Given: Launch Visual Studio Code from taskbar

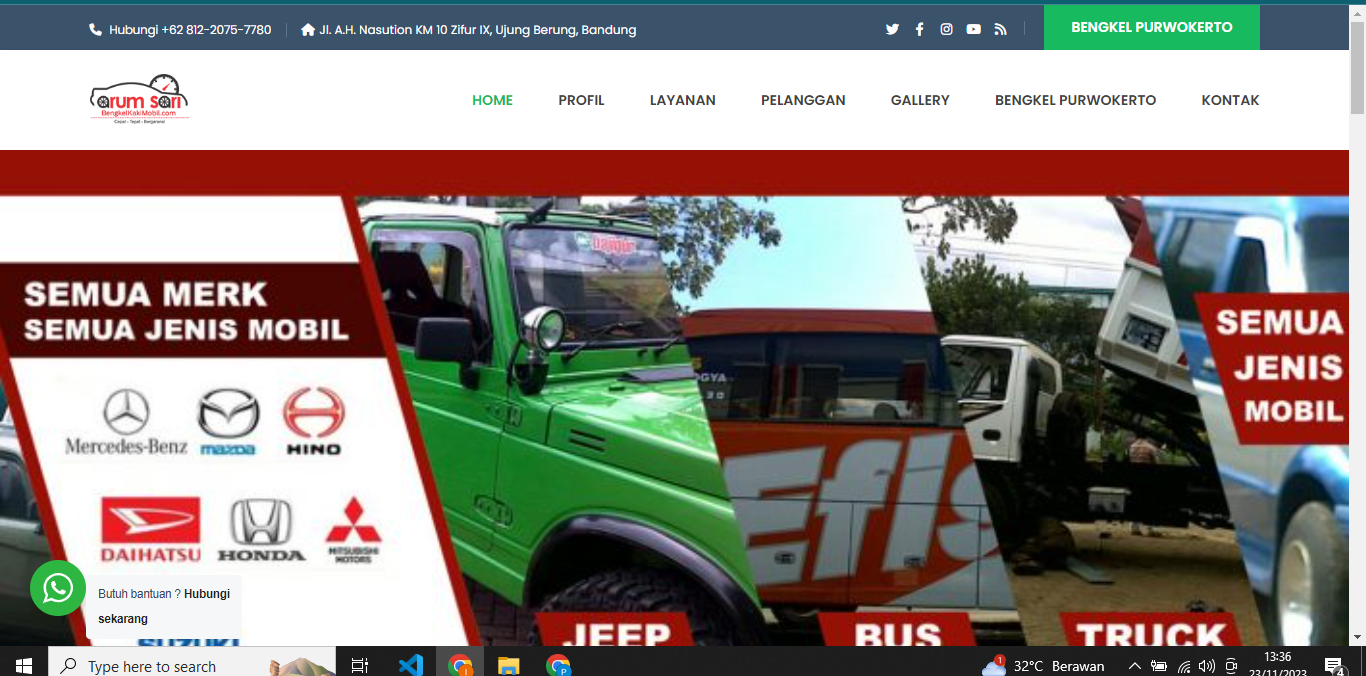Looking at the screenshot, I should (410, 665).
